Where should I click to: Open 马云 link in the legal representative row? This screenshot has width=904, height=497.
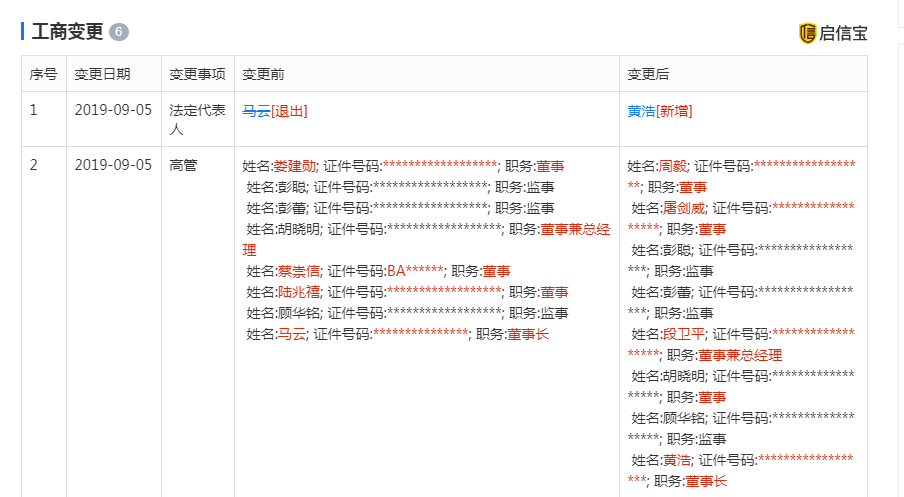tap(256, 111)
